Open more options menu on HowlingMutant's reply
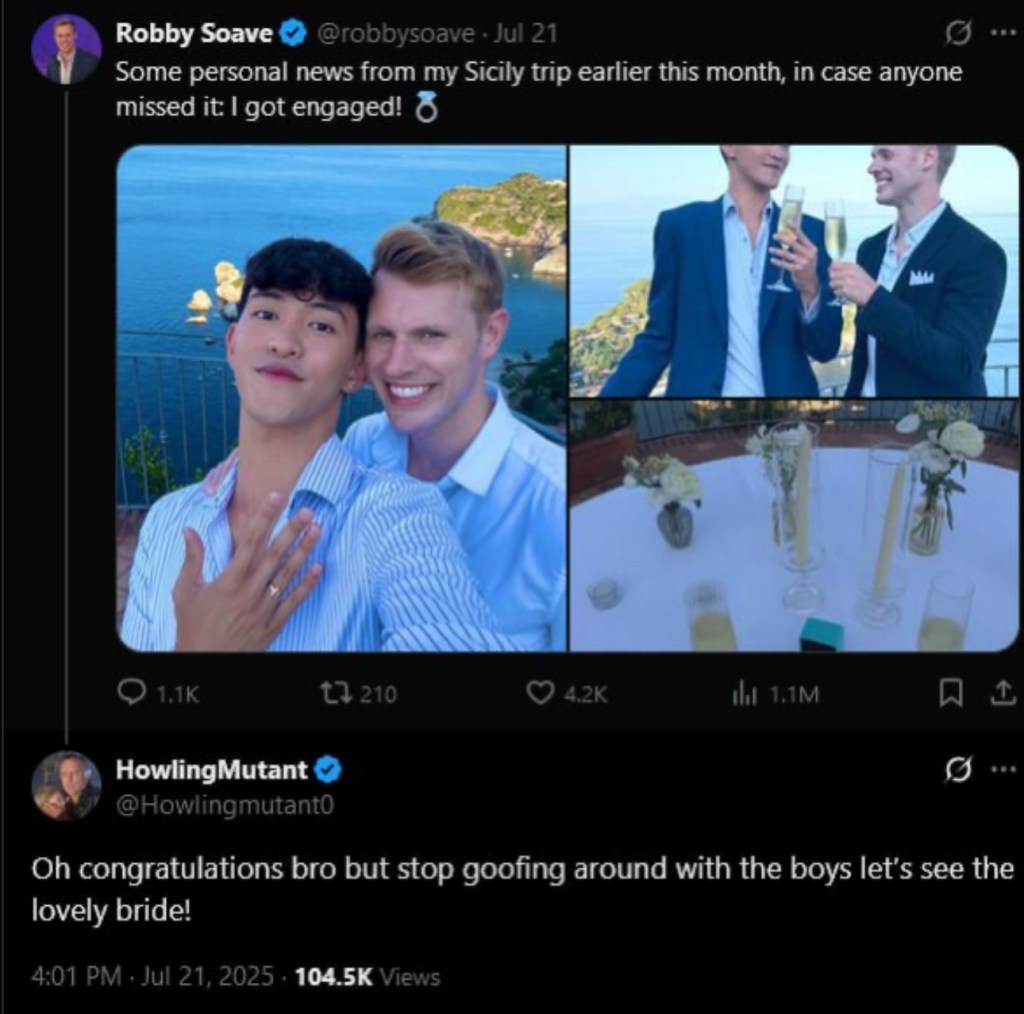Image resolution: width=1024 pixels, height=1014 pixels. (x=1003, y=769)
